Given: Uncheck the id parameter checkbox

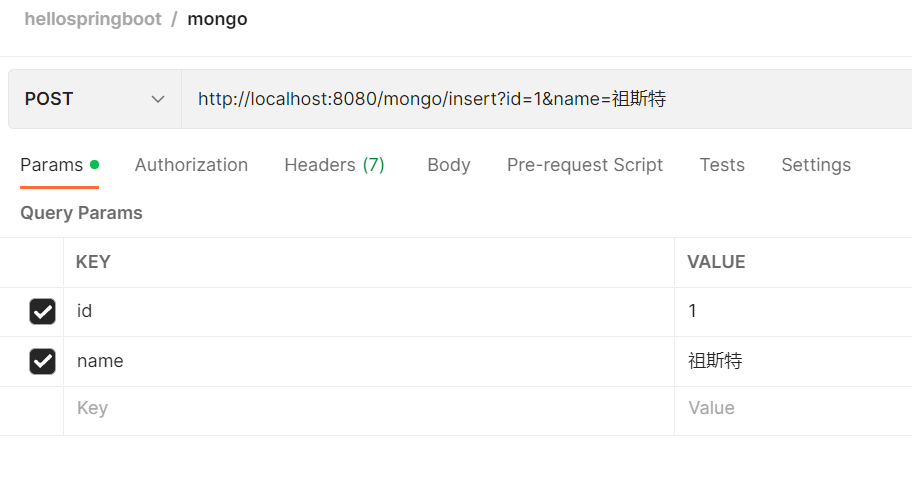Looking at the screenshot, I should pos(42,312).
